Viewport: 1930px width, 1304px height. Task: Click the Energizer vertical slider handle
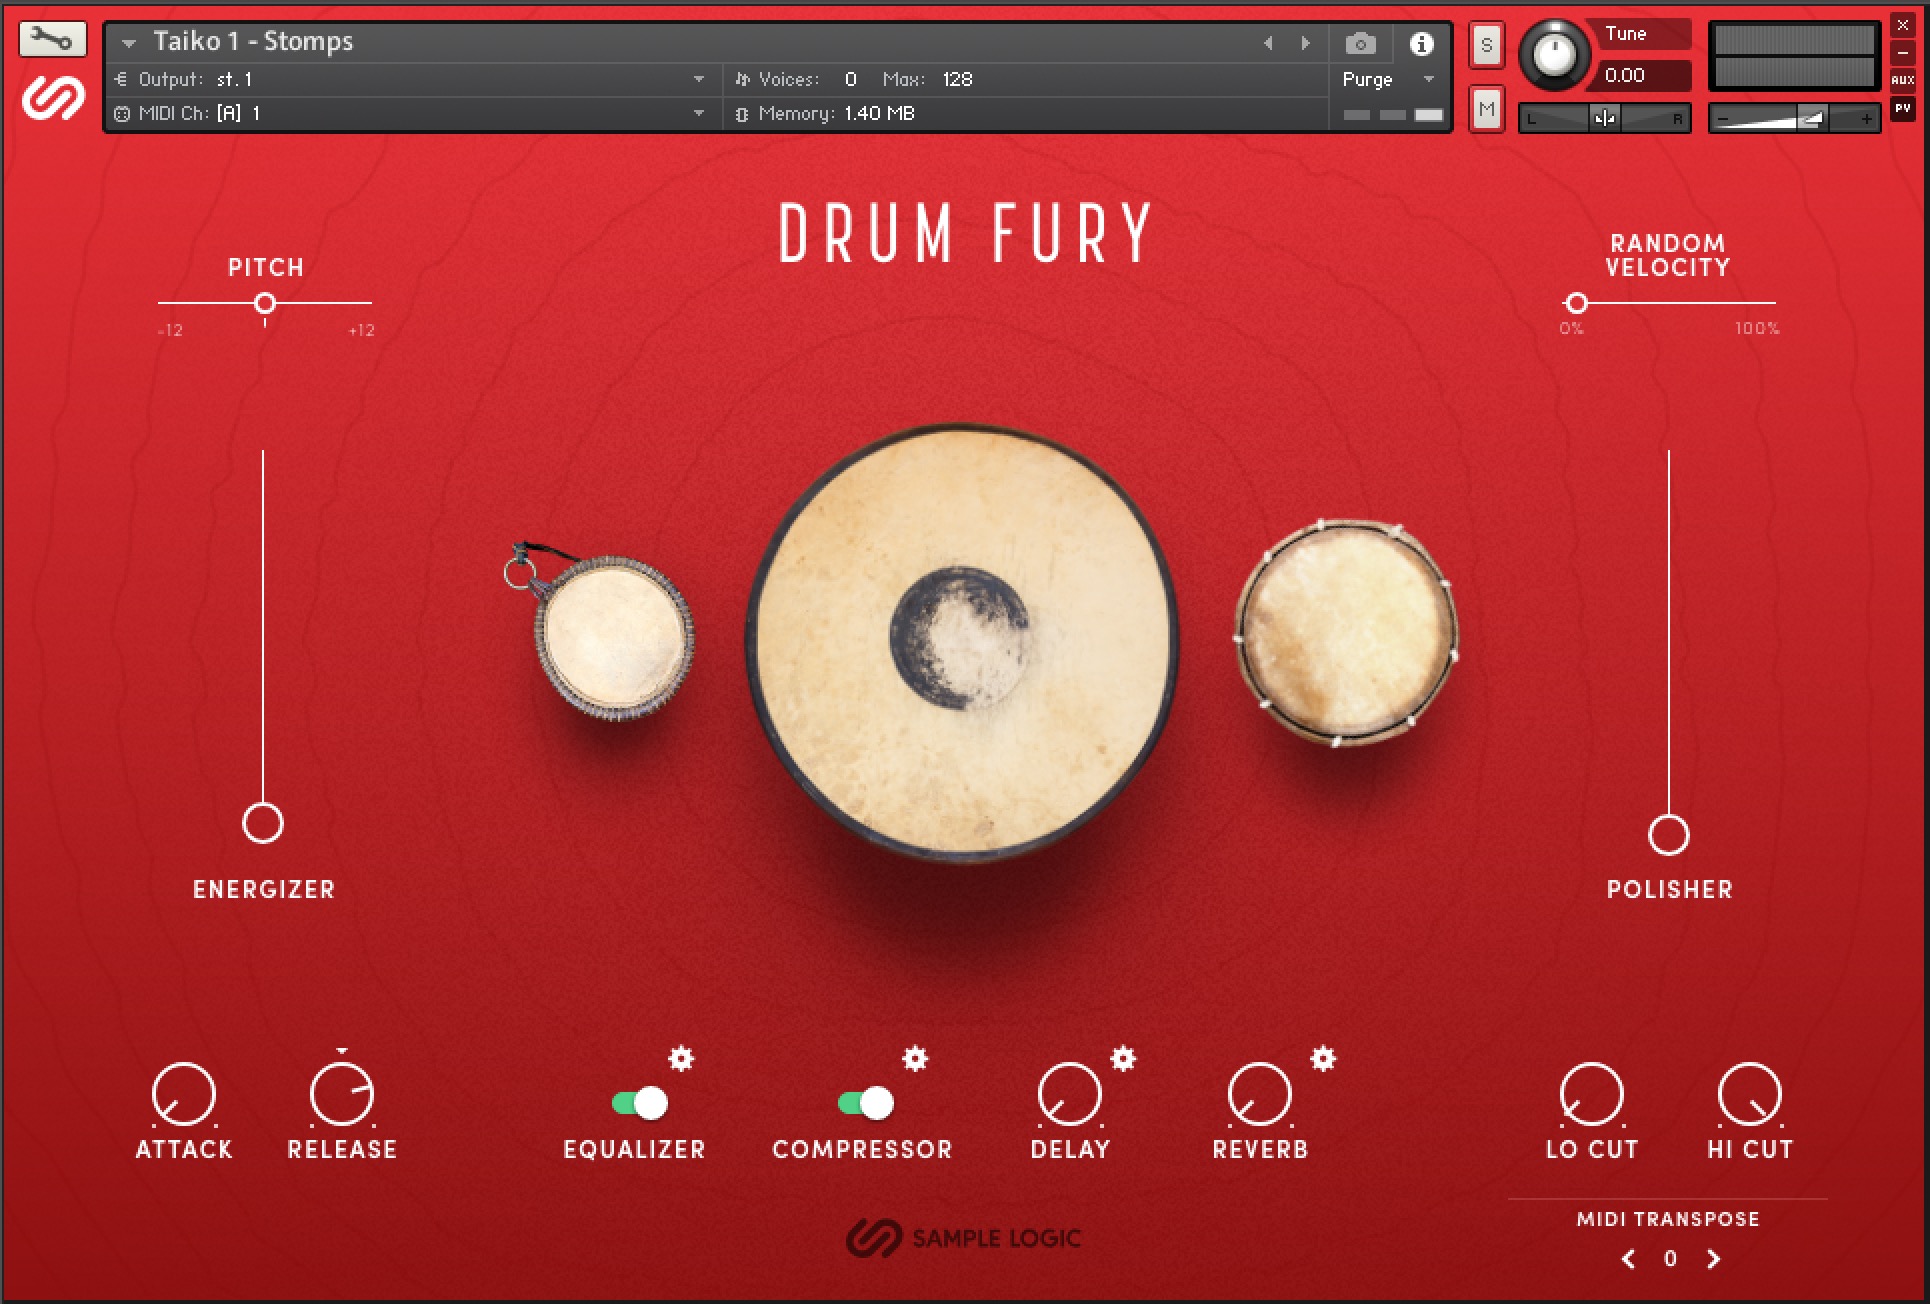click(x=263, y=823)
